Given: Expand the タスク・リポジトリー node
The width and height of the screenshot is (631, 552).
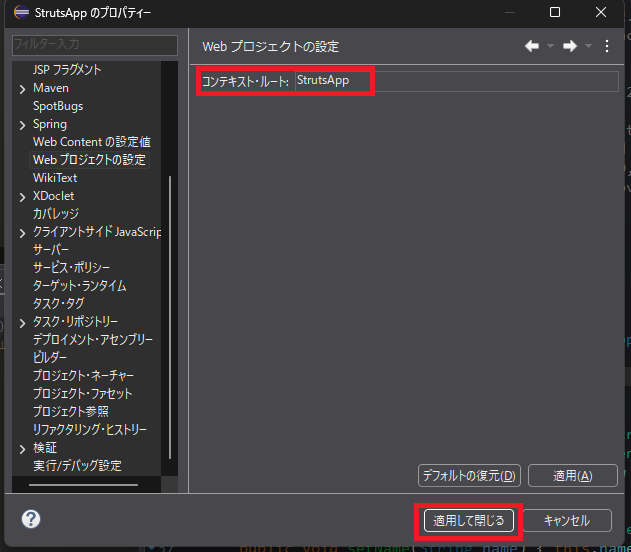Looking at the screenshot, I should (23, 323).
